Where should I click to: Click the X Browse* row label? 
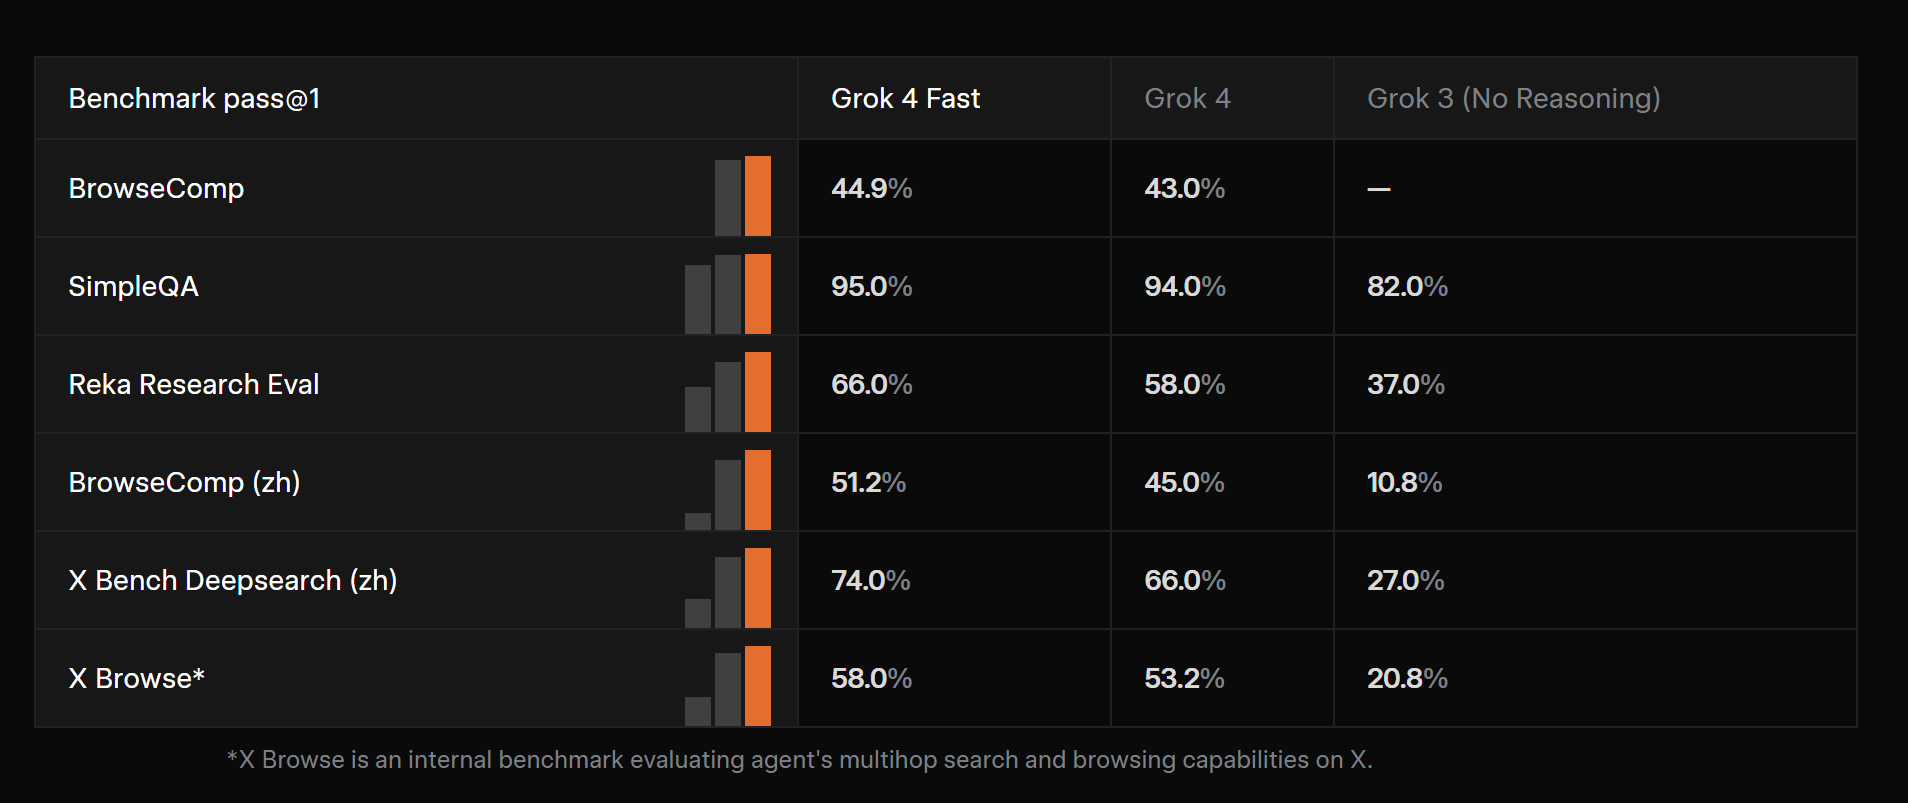(x=136, y=678)
